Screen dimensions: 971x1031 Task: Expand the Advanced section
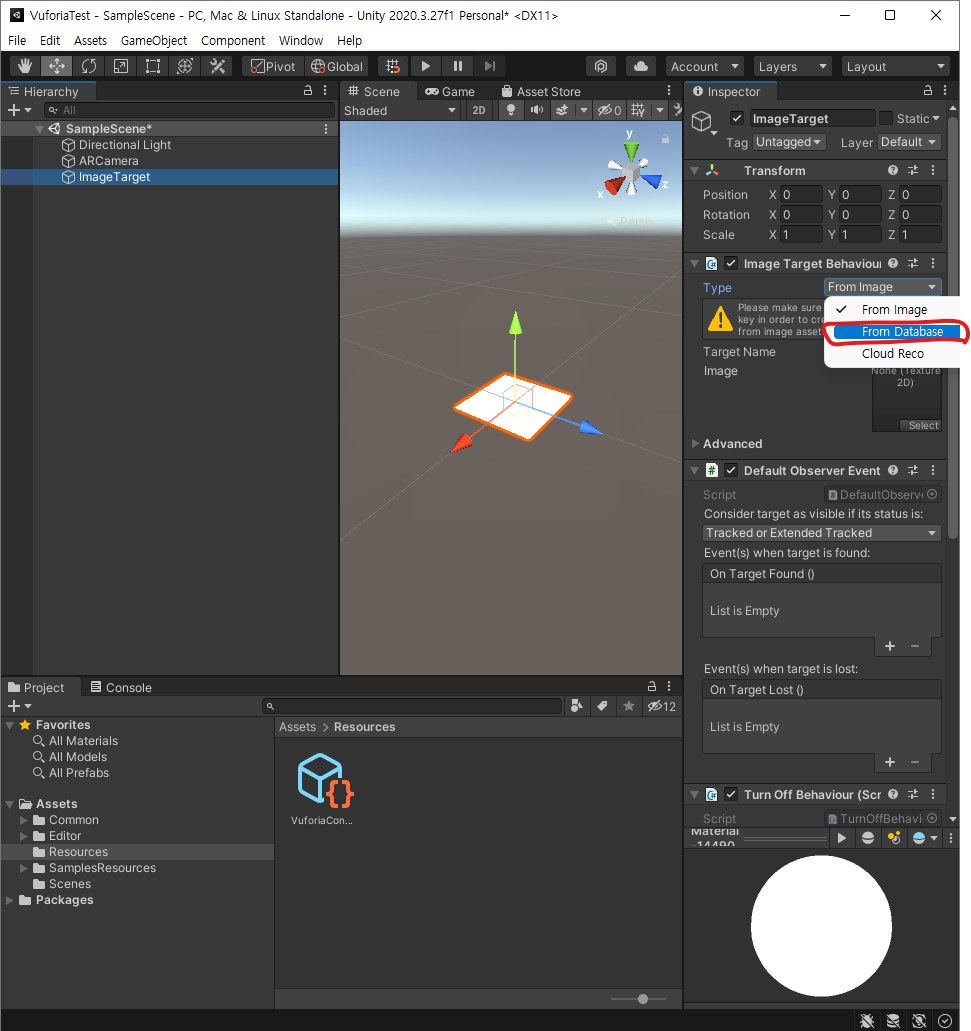click(x=695, y=444)
